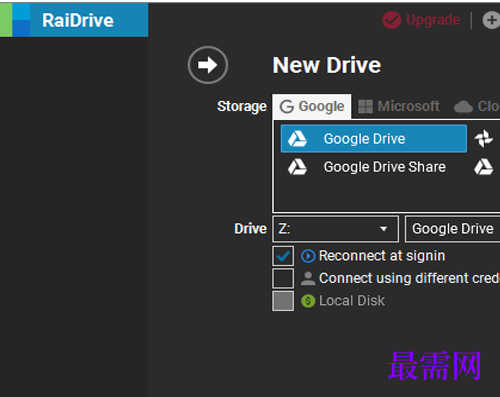Uncheck the Reconnect at signin checkbox
The width and height of the screenshot is (500, 397).
point(283,256)
